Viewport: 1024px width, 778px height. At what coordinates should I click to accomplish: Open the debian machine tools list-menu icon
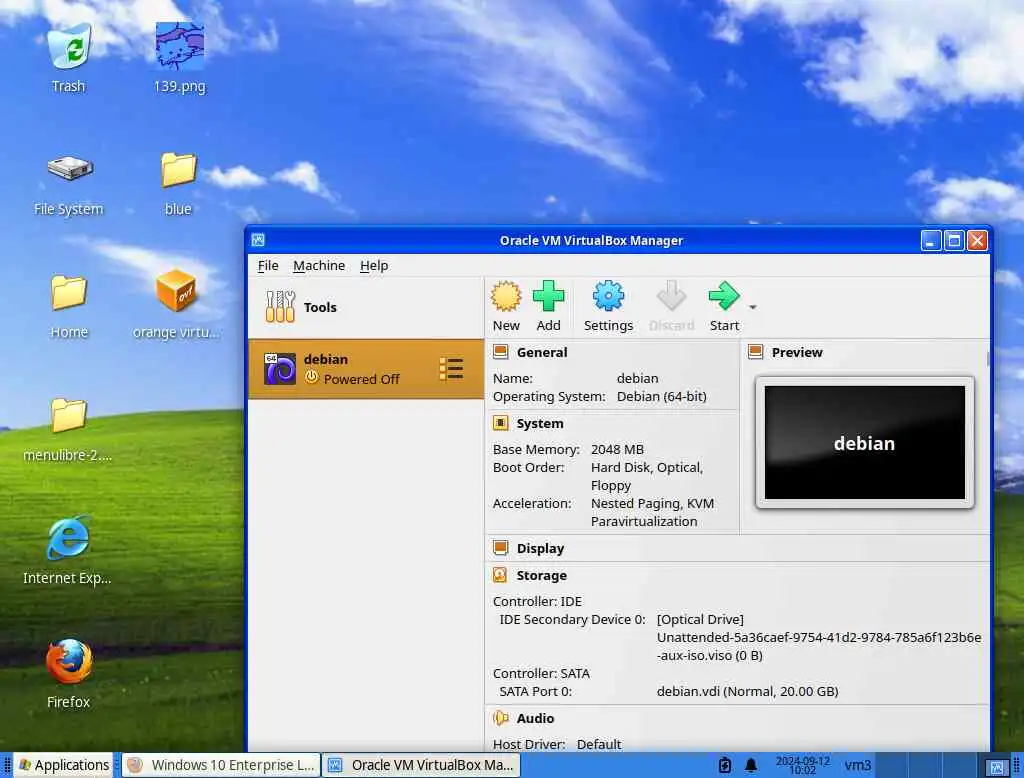pos(451,369)
